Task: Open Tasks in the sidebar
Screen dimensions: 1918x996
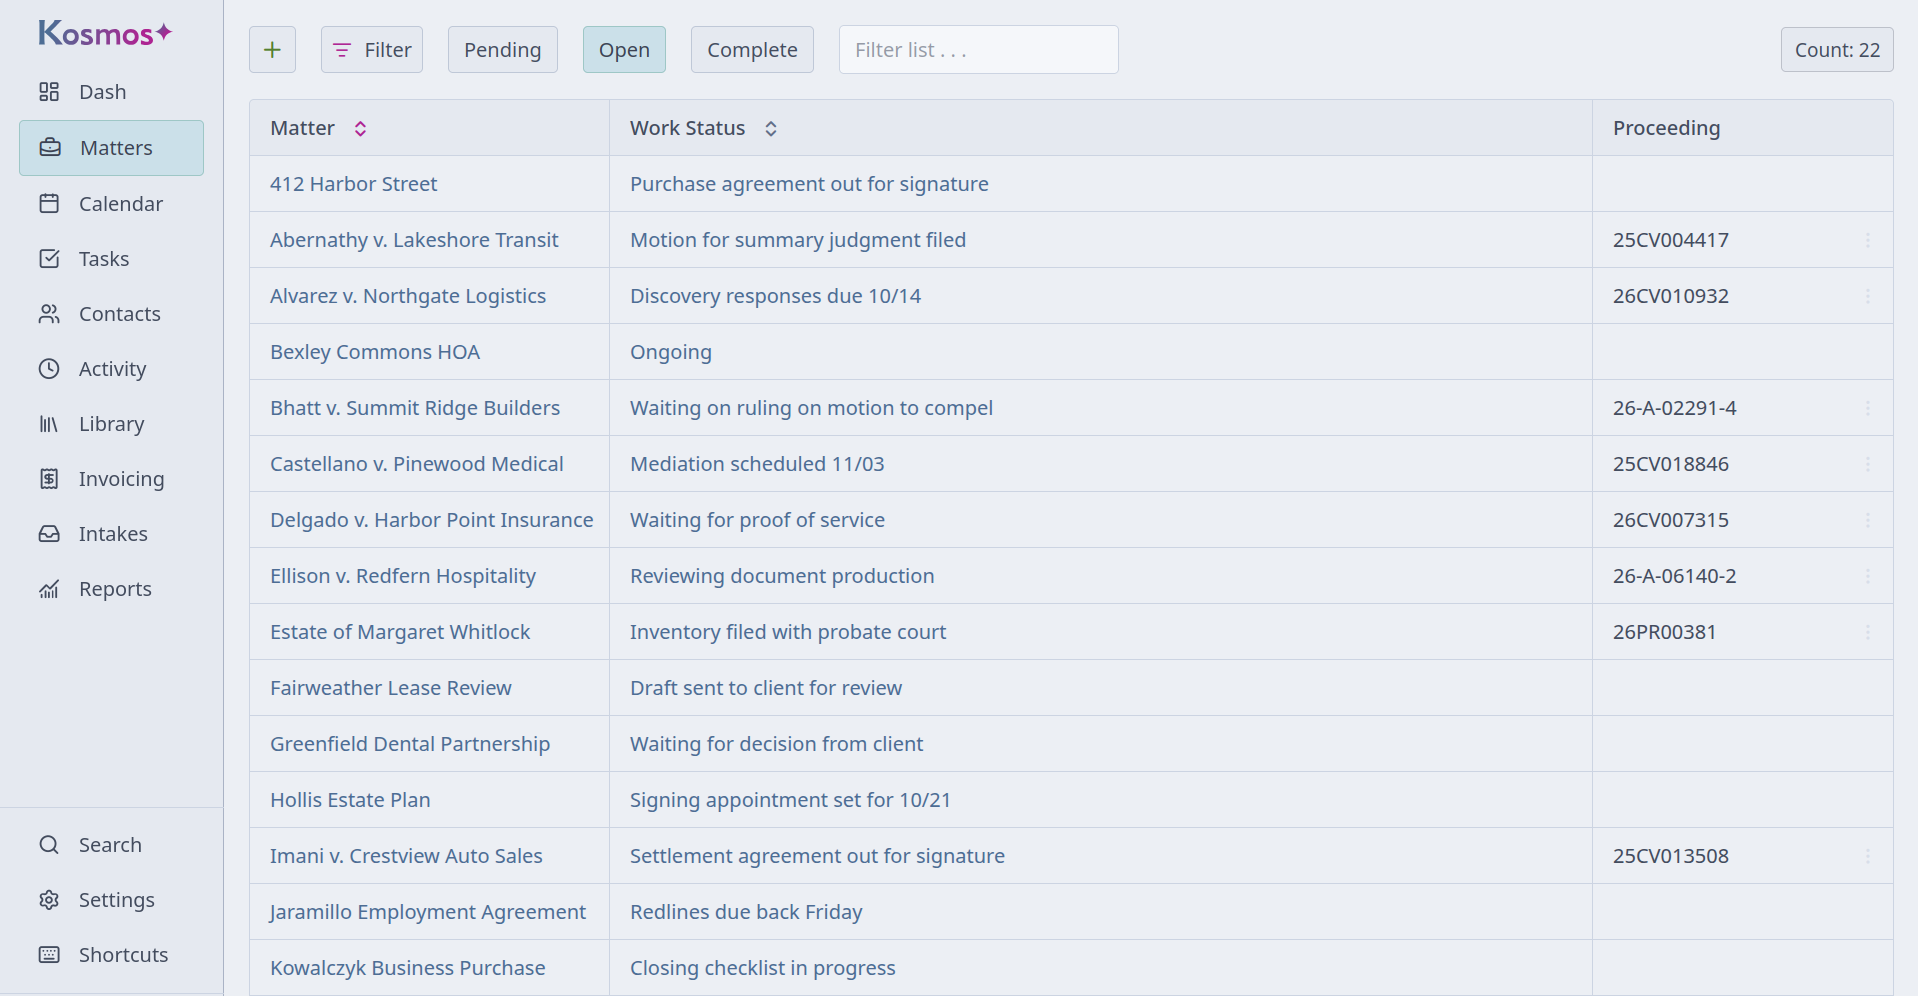Action: (x=111, y=259)
